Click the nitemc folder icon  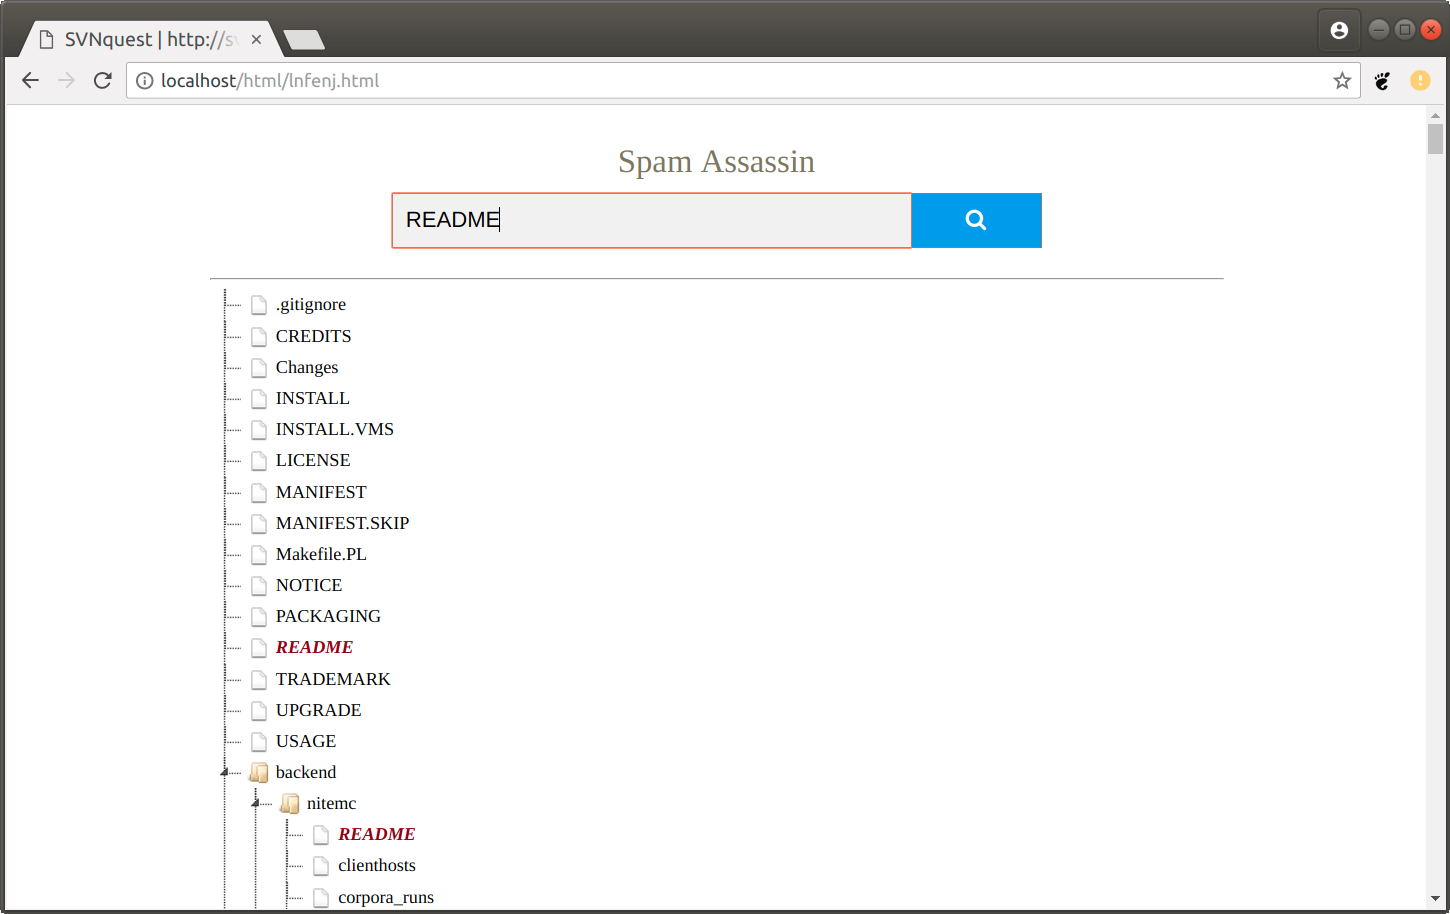coord(290,803)
